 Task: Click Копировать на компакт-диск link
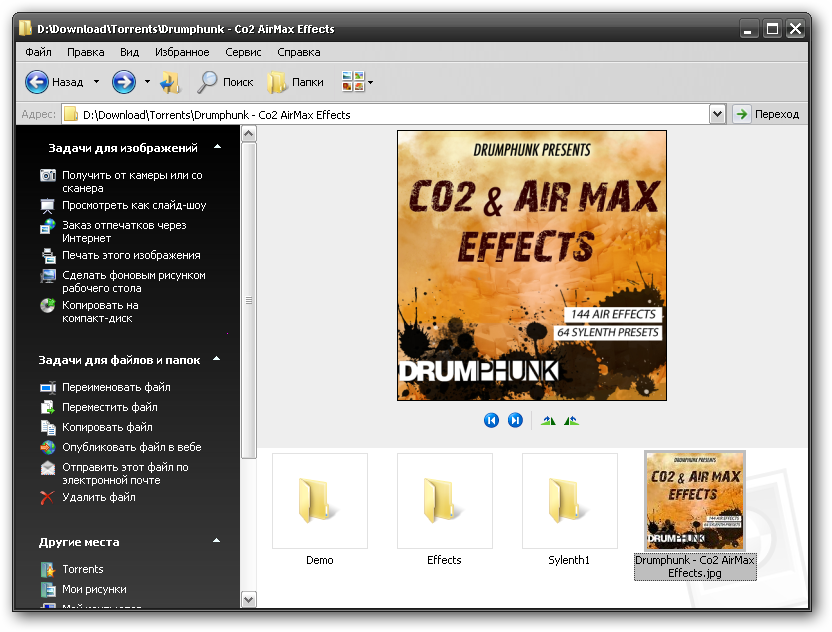click(100, 311)
